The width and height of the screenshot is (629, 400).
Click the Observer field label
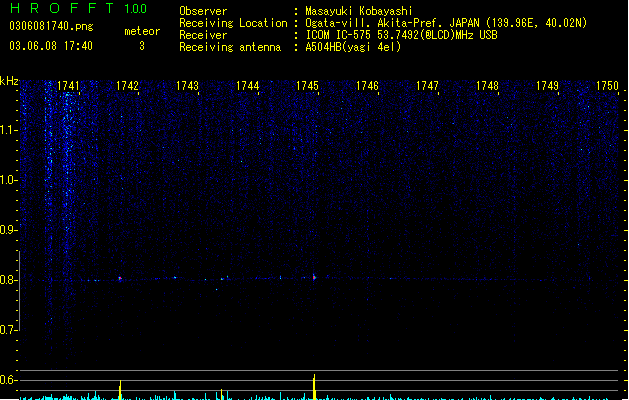point(203,11)
